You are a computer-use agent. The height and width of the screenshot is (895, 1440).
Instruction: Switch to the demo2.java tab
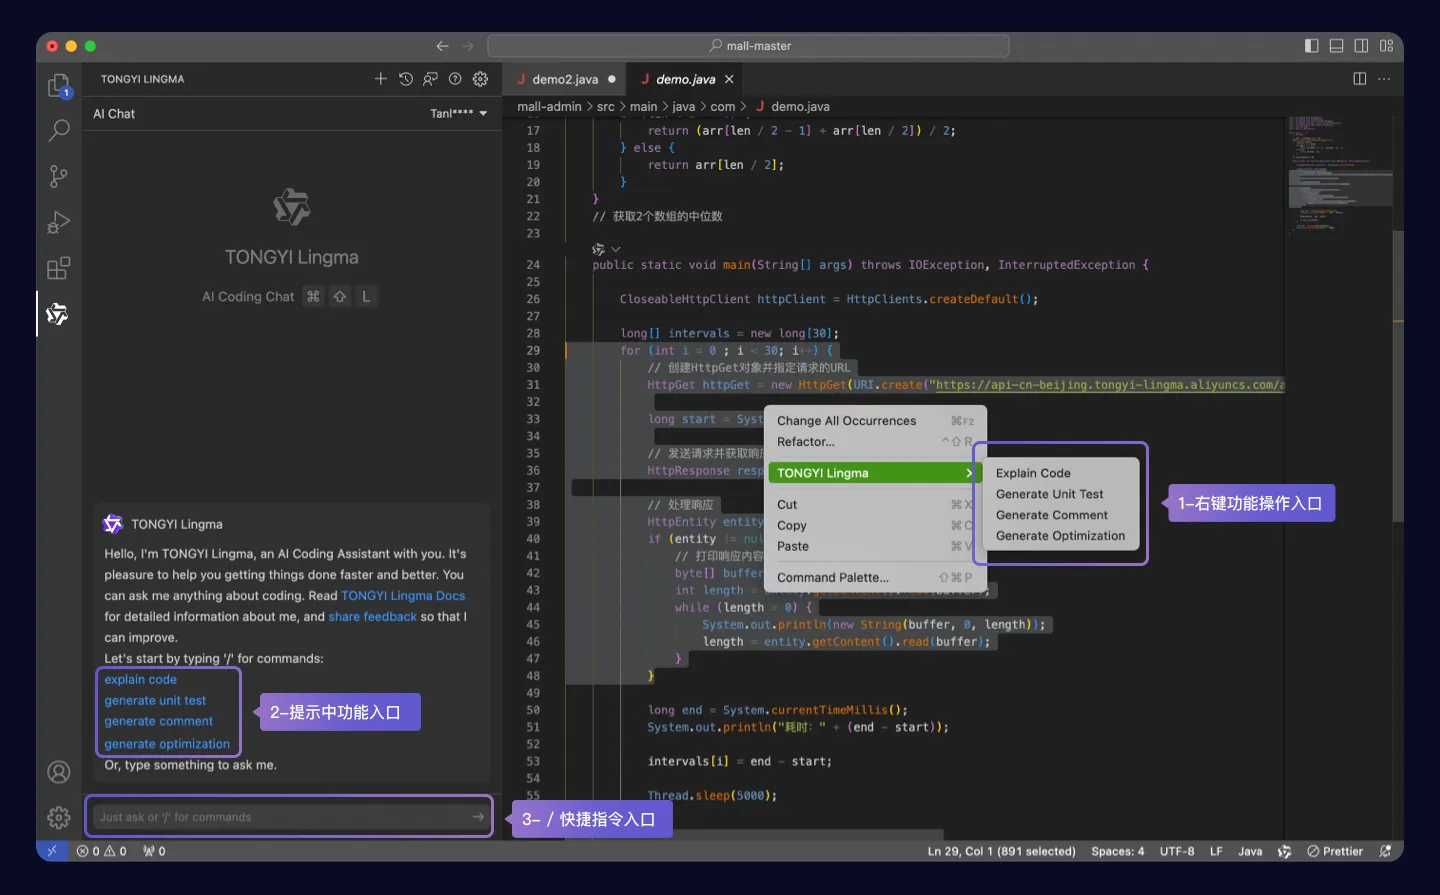click(565, 79)
